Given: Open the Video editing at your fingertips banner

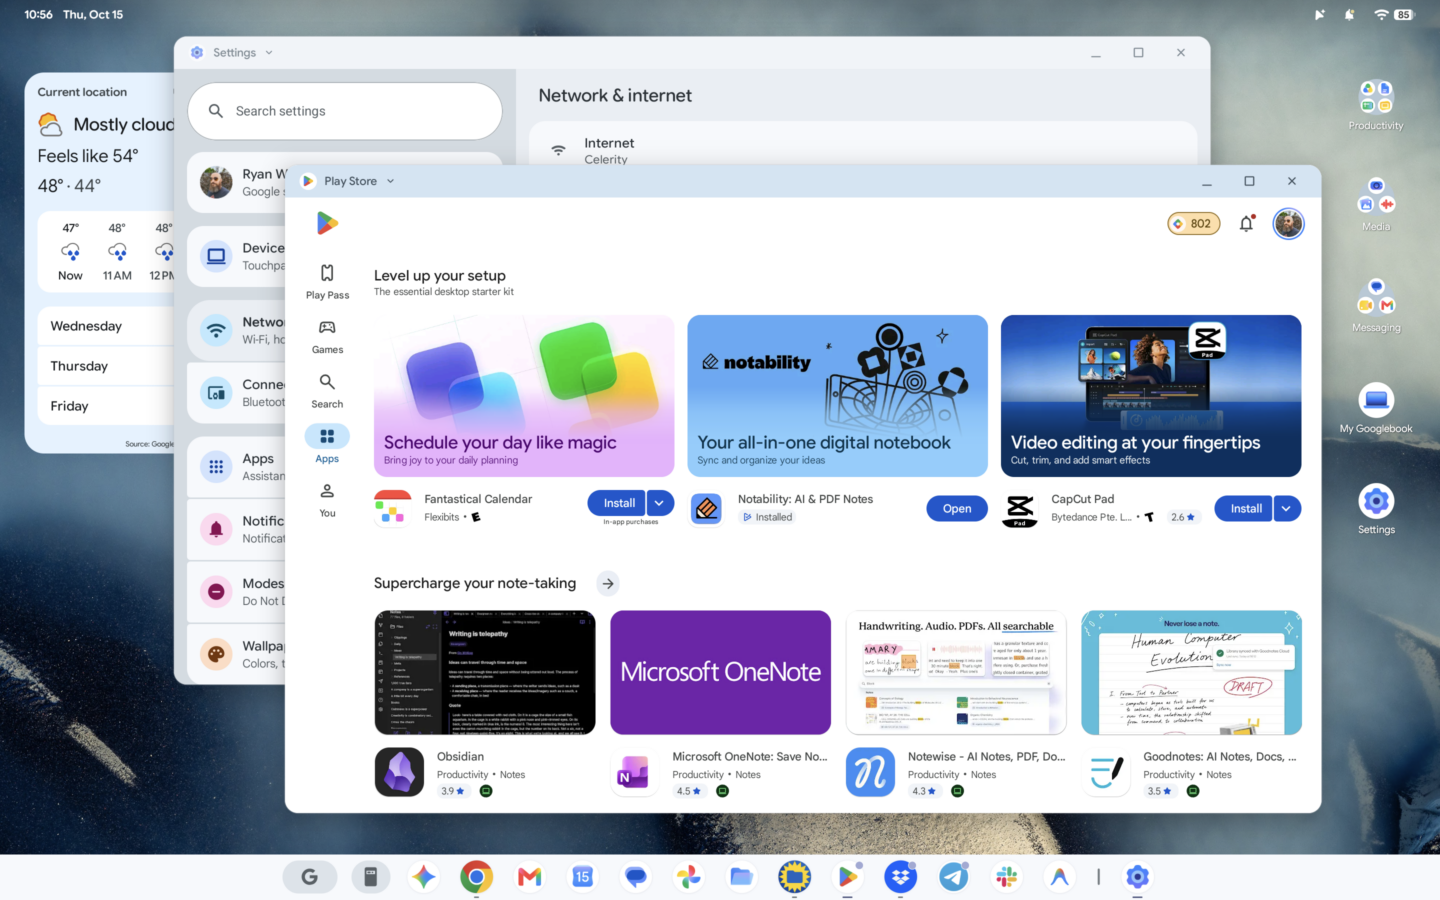Looking at the screenshot, I should tap(1151, 396).
